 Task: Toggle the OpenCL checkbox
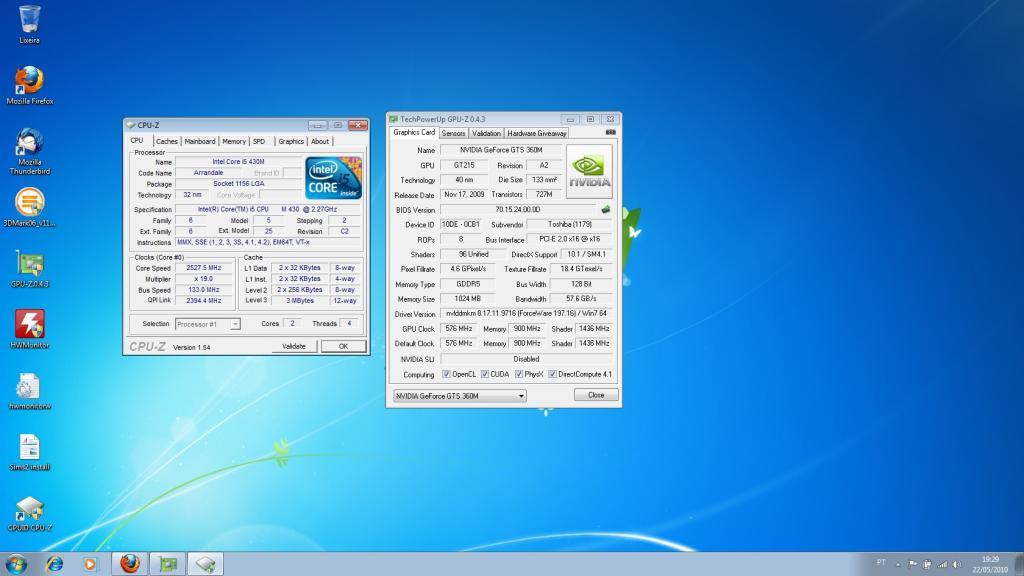coord(446,374)
